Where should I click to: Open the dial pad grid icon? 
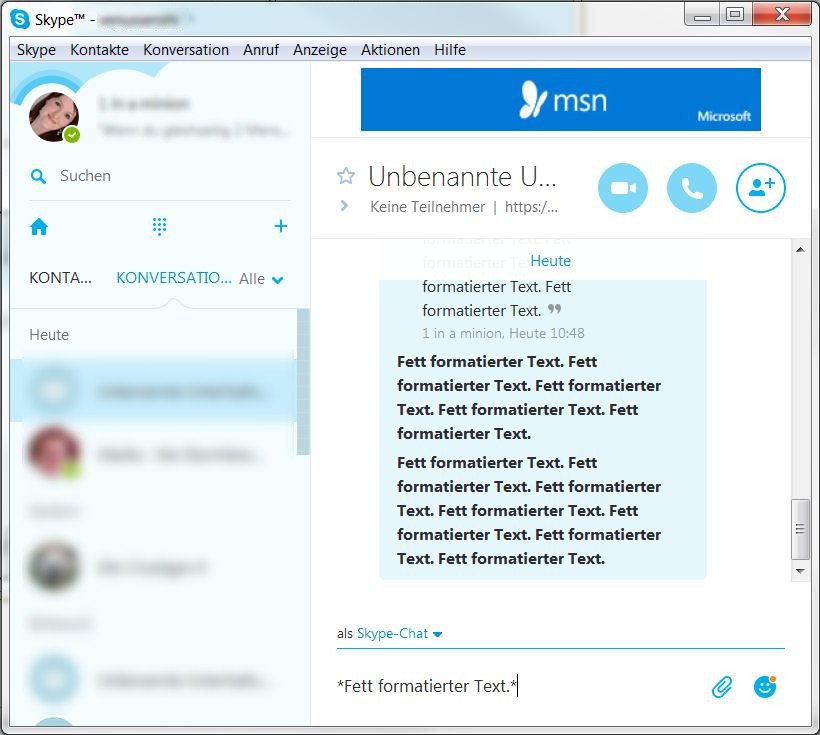[x=160, y=227]
